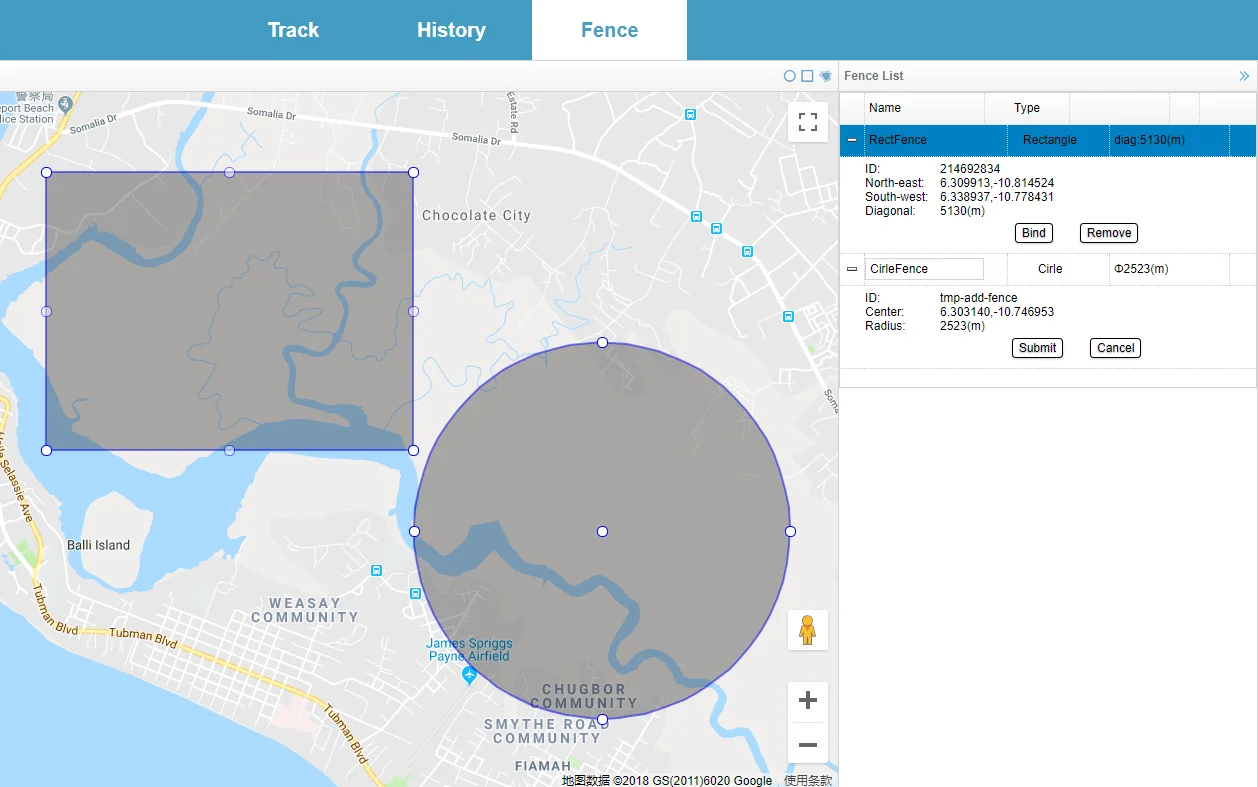Submit the new circle fence
This screenshot has width=1258, height=787.
tap(1037, 348)
